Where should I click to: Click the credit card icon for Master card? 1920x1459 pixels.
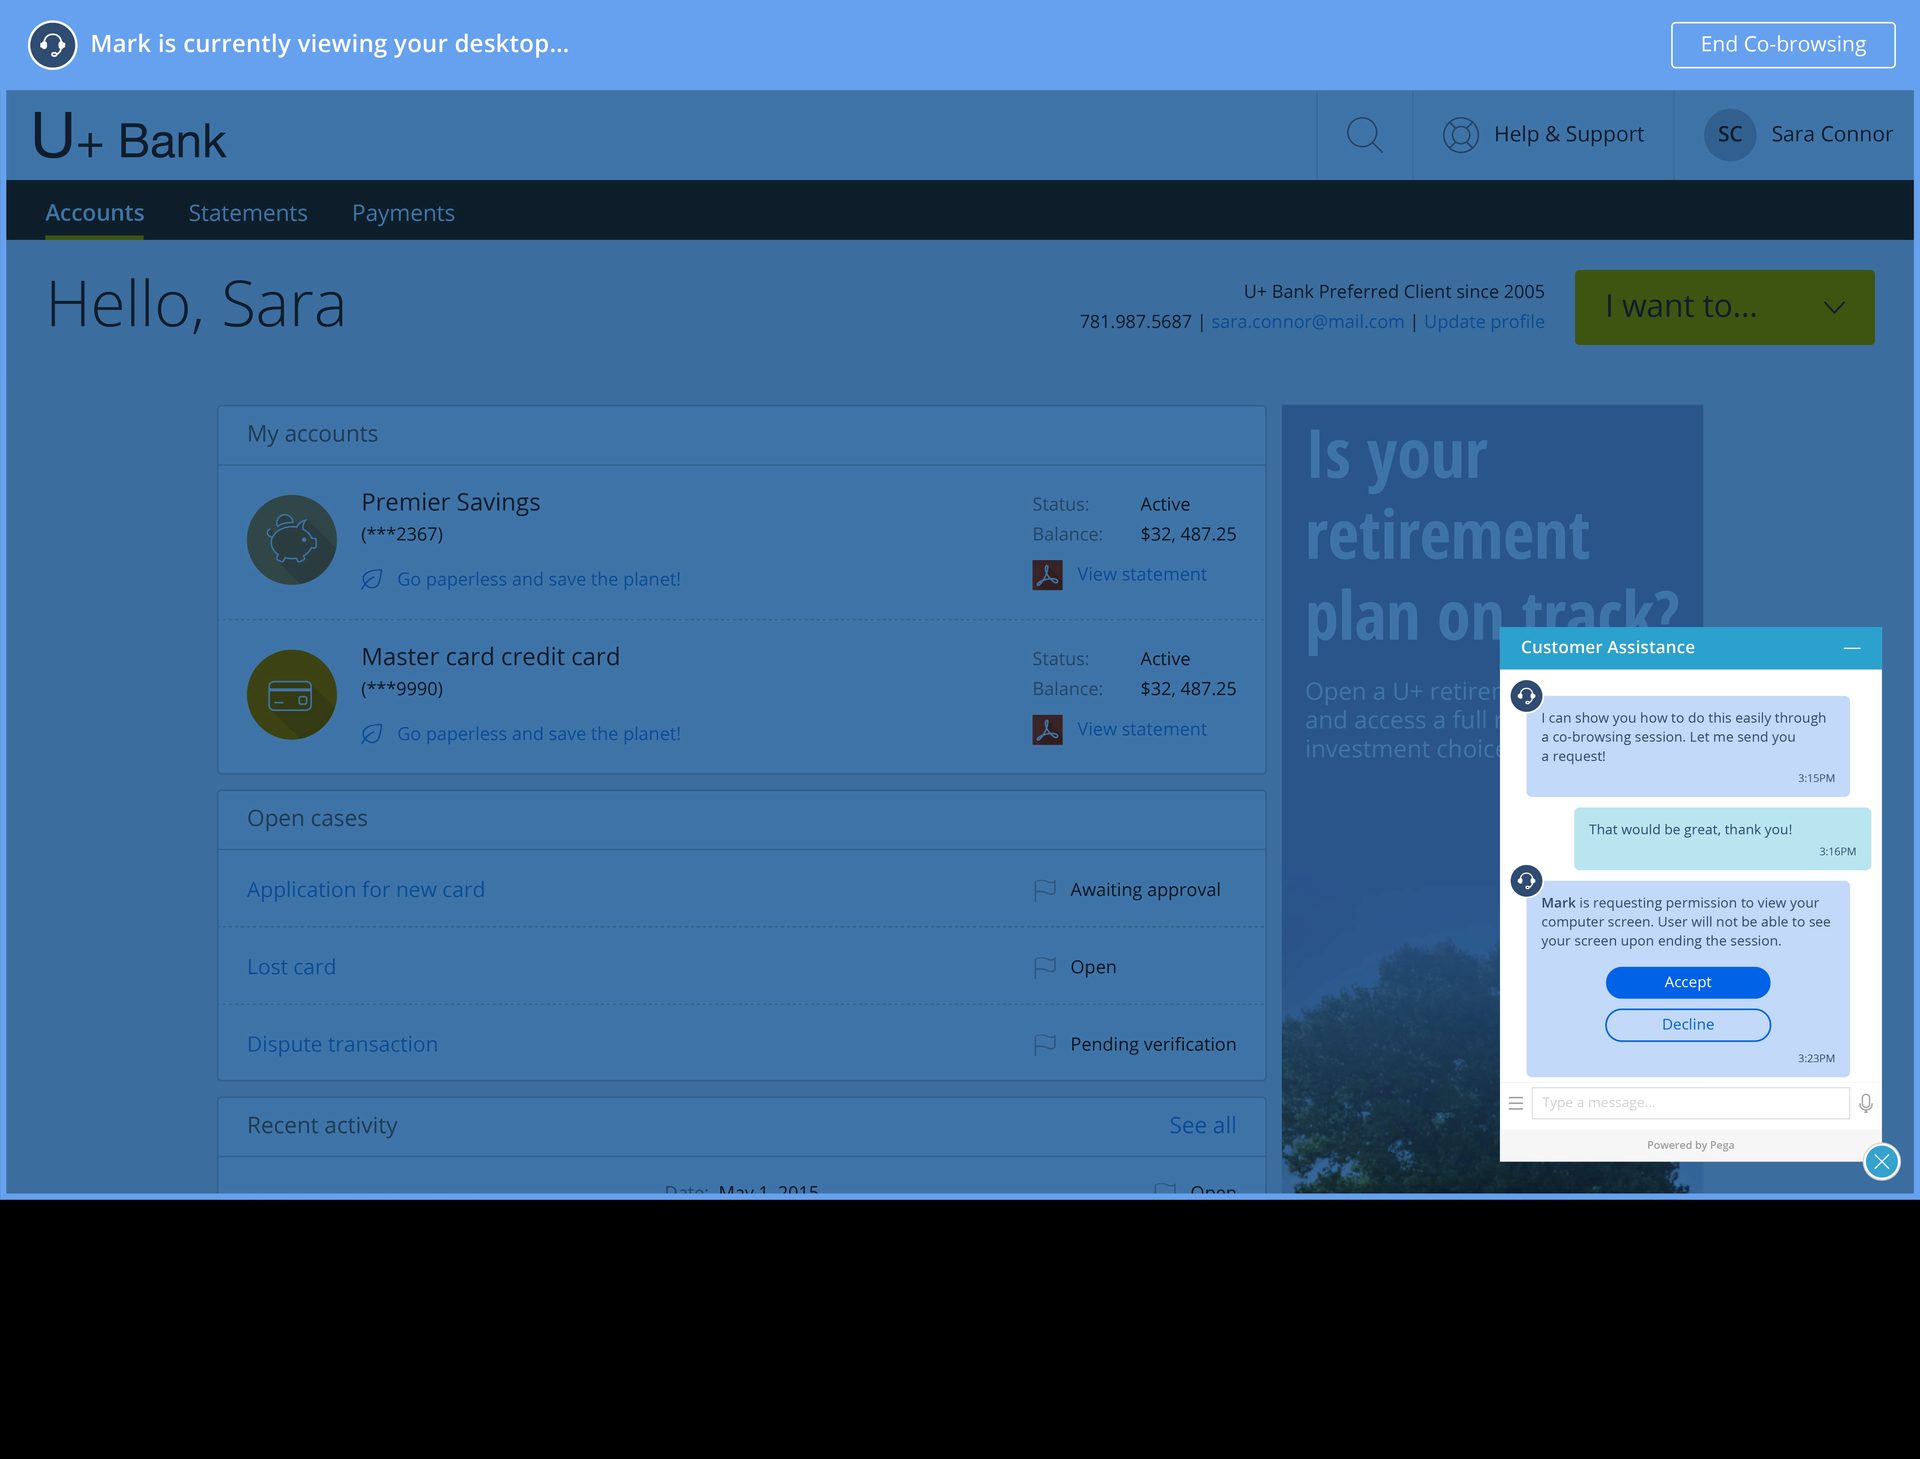click(291, 694)
